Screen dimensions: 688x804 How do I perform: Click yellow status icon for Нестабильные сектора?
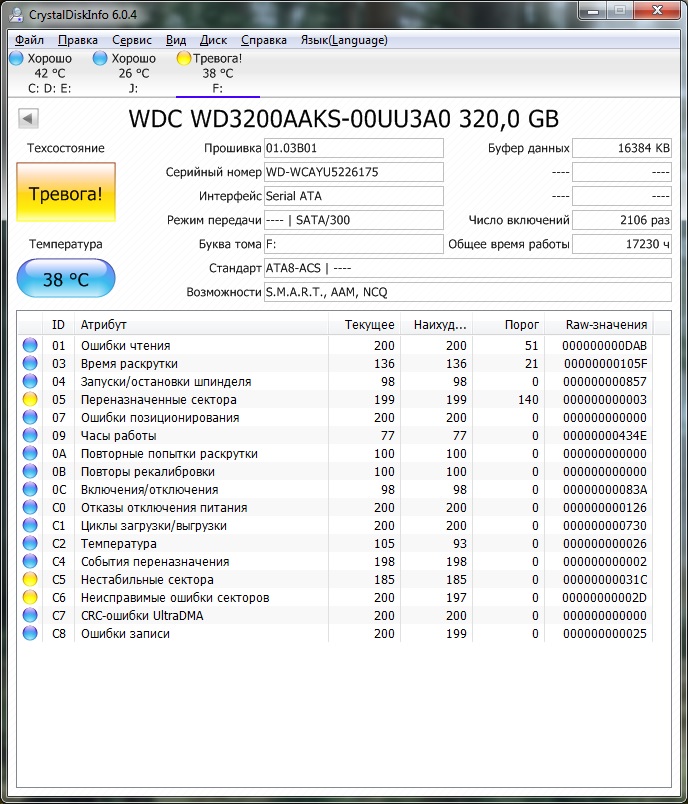[x=30, y=579]
